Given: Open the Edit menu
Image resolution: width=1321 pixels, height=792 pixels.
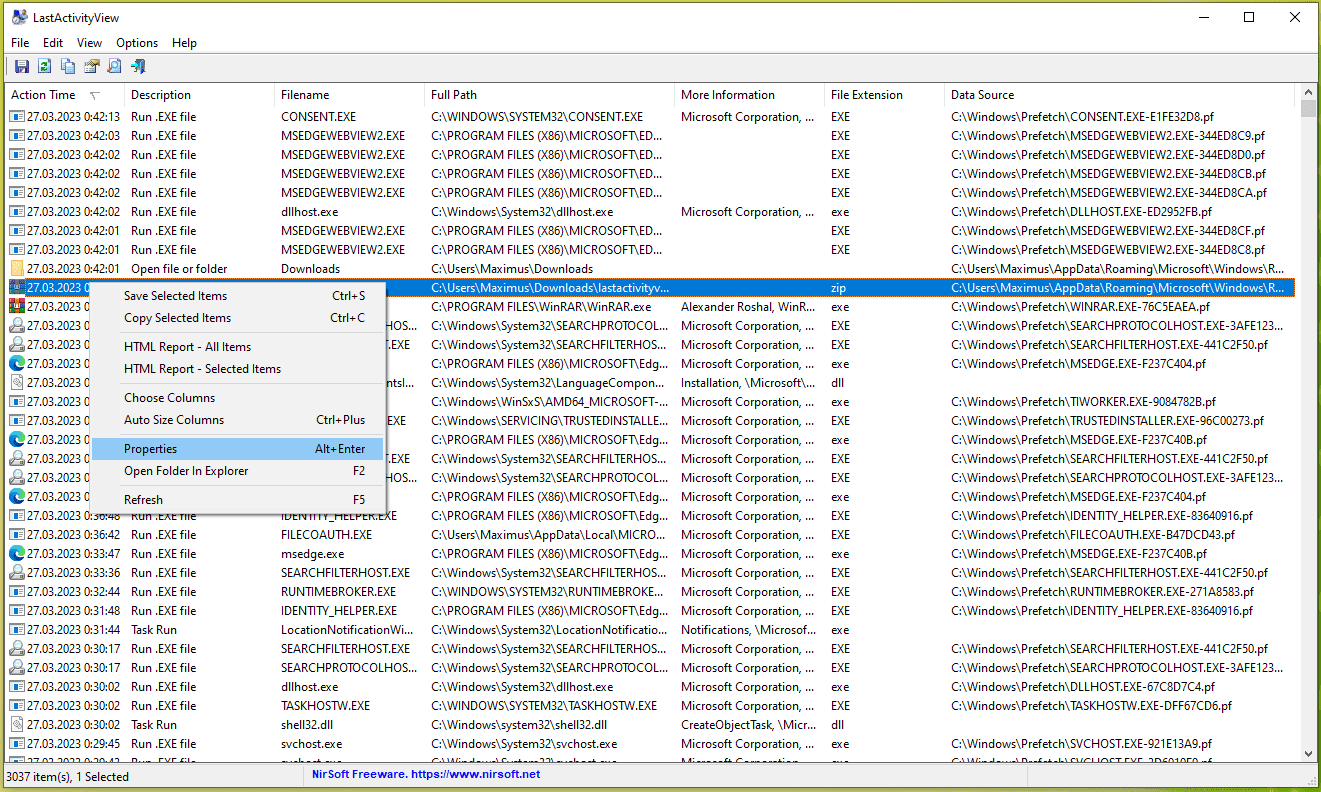Looking at the screenshot, I should click(x=53, y=43).
